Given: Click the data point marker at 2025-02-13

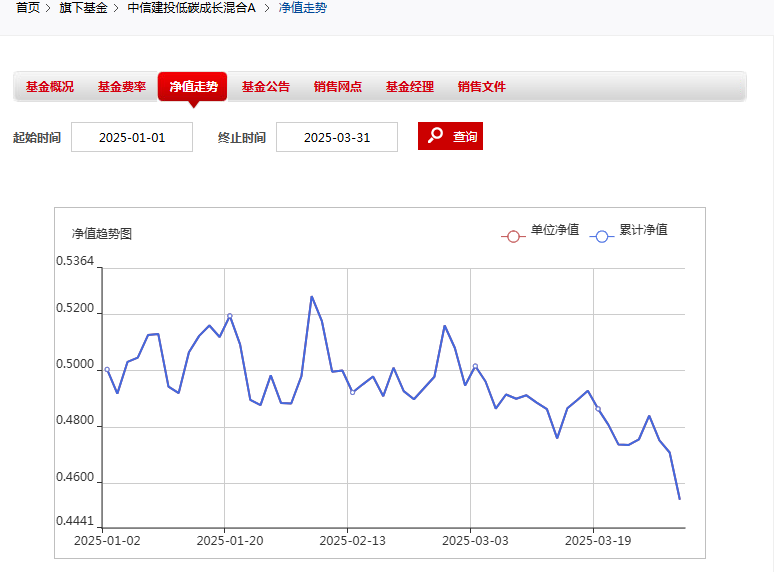Looking at the screenshot, I should click(352, 392).
